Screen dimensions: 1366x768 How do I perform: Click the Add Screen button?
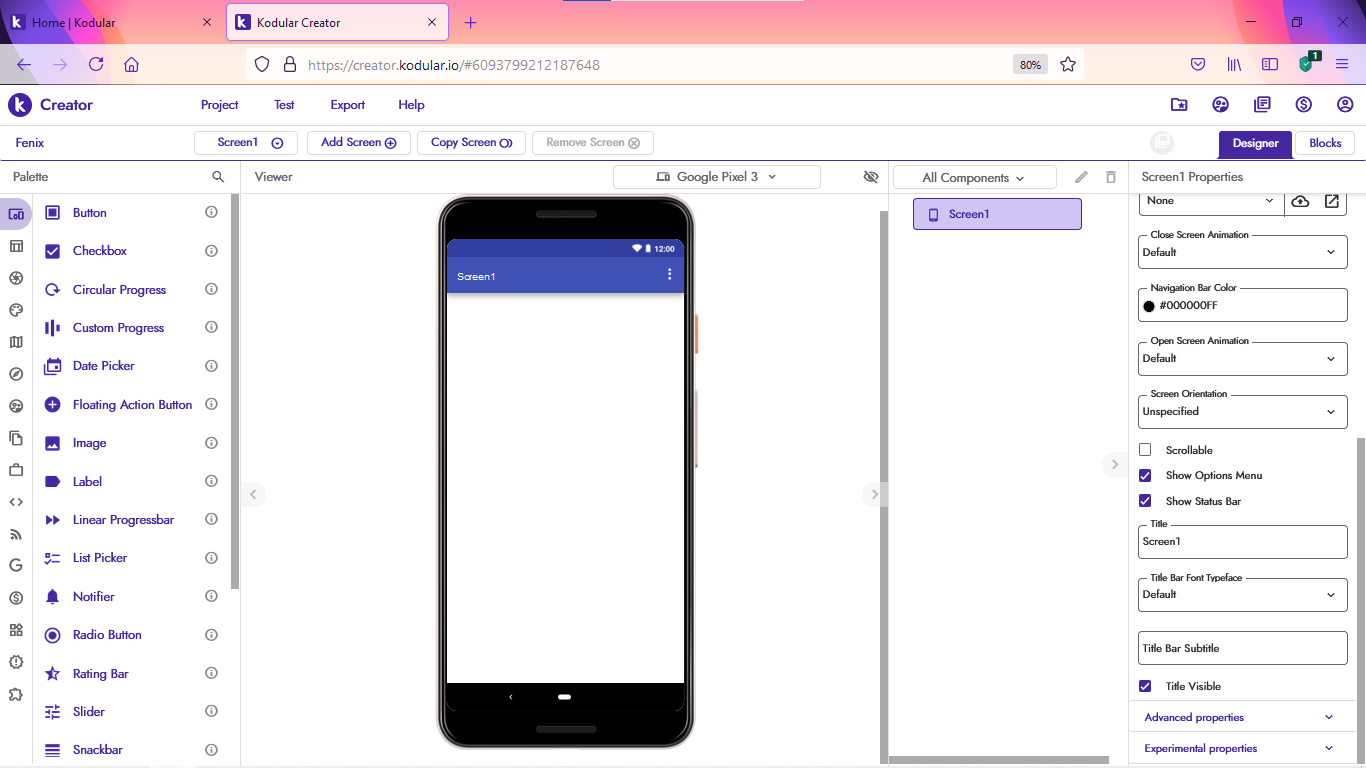(x=358, y=143)
